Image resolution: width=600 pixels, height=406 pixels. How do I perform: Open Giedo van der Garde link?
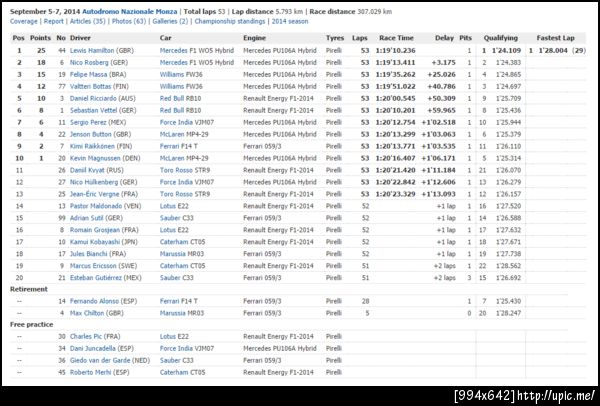(x=100, y=360)
